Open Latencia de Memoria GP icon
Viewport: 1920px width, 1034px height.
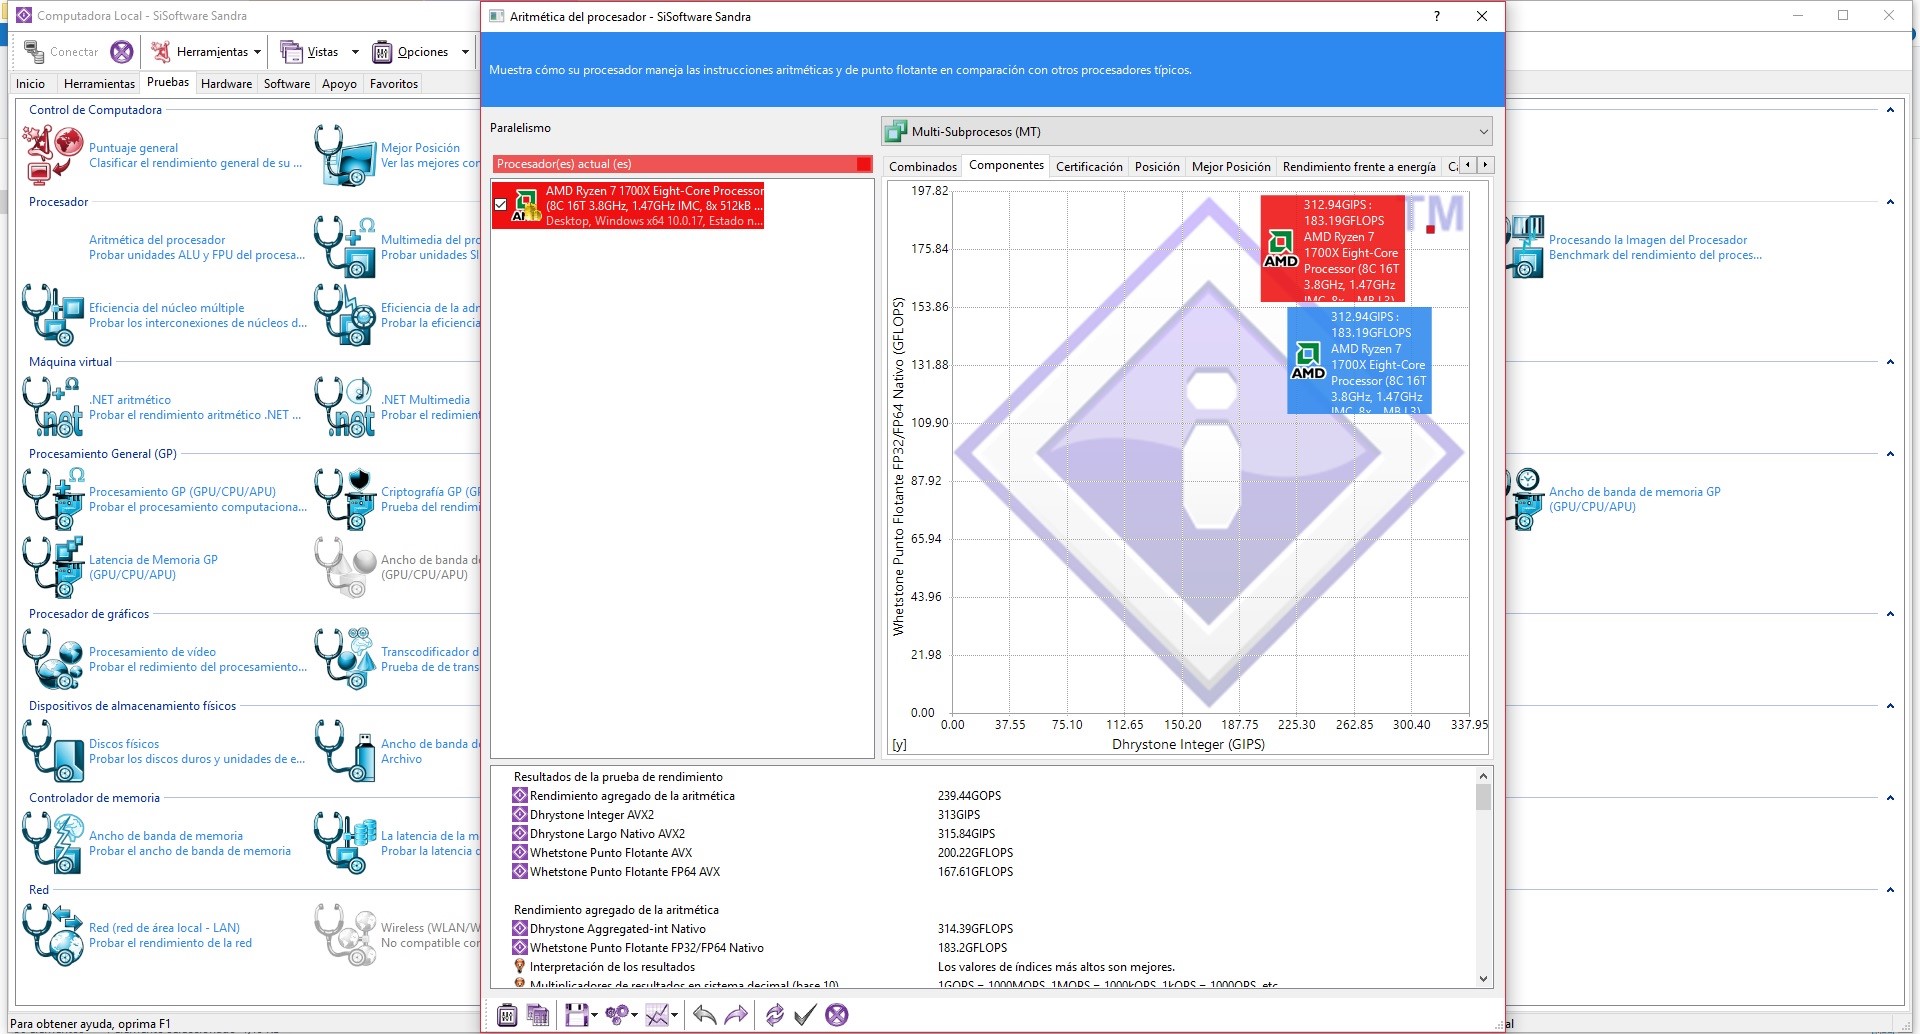[x=53, y=567]
